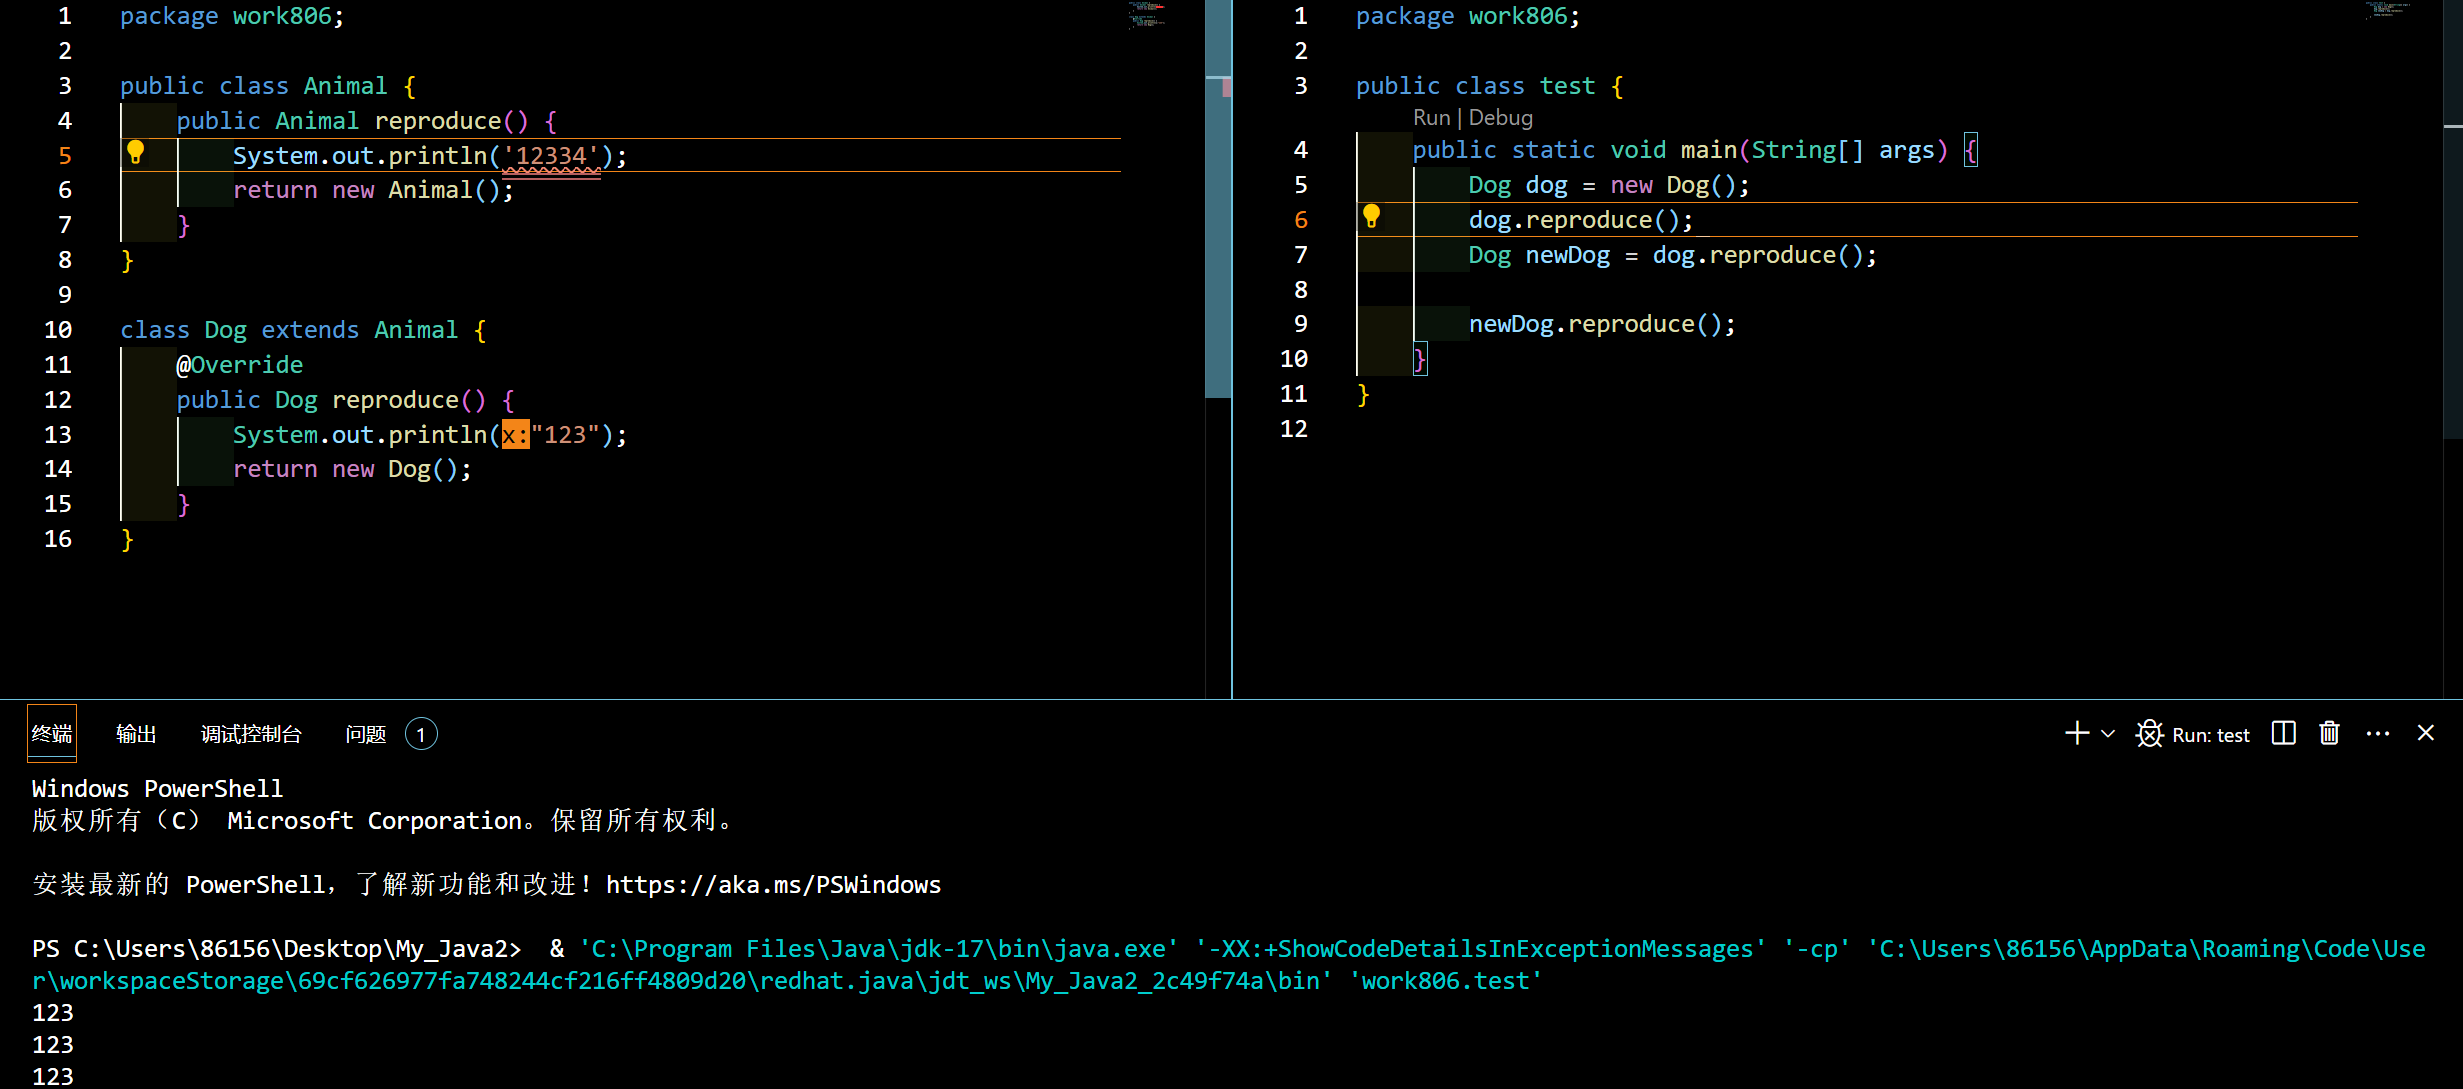Add a new terminal with plus icon
2463x1089 pixels.
pyautogui.click(x=2076, y=734)
